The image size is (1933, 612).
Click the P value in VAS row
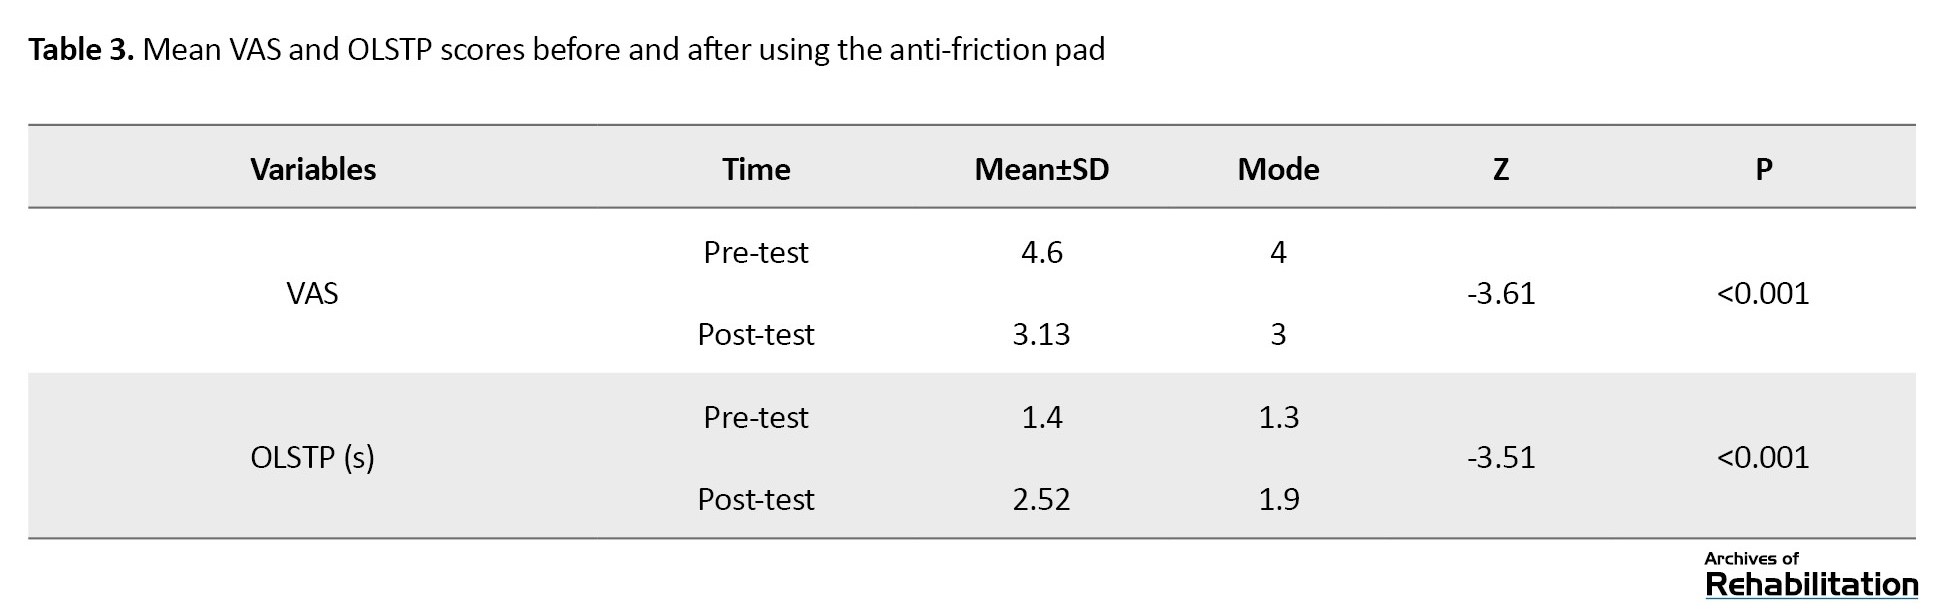[x=1763, y=293]
